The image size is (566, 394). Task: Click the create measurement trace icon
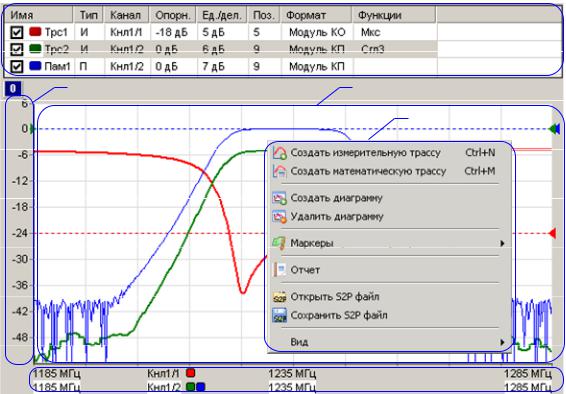[280, 153]
